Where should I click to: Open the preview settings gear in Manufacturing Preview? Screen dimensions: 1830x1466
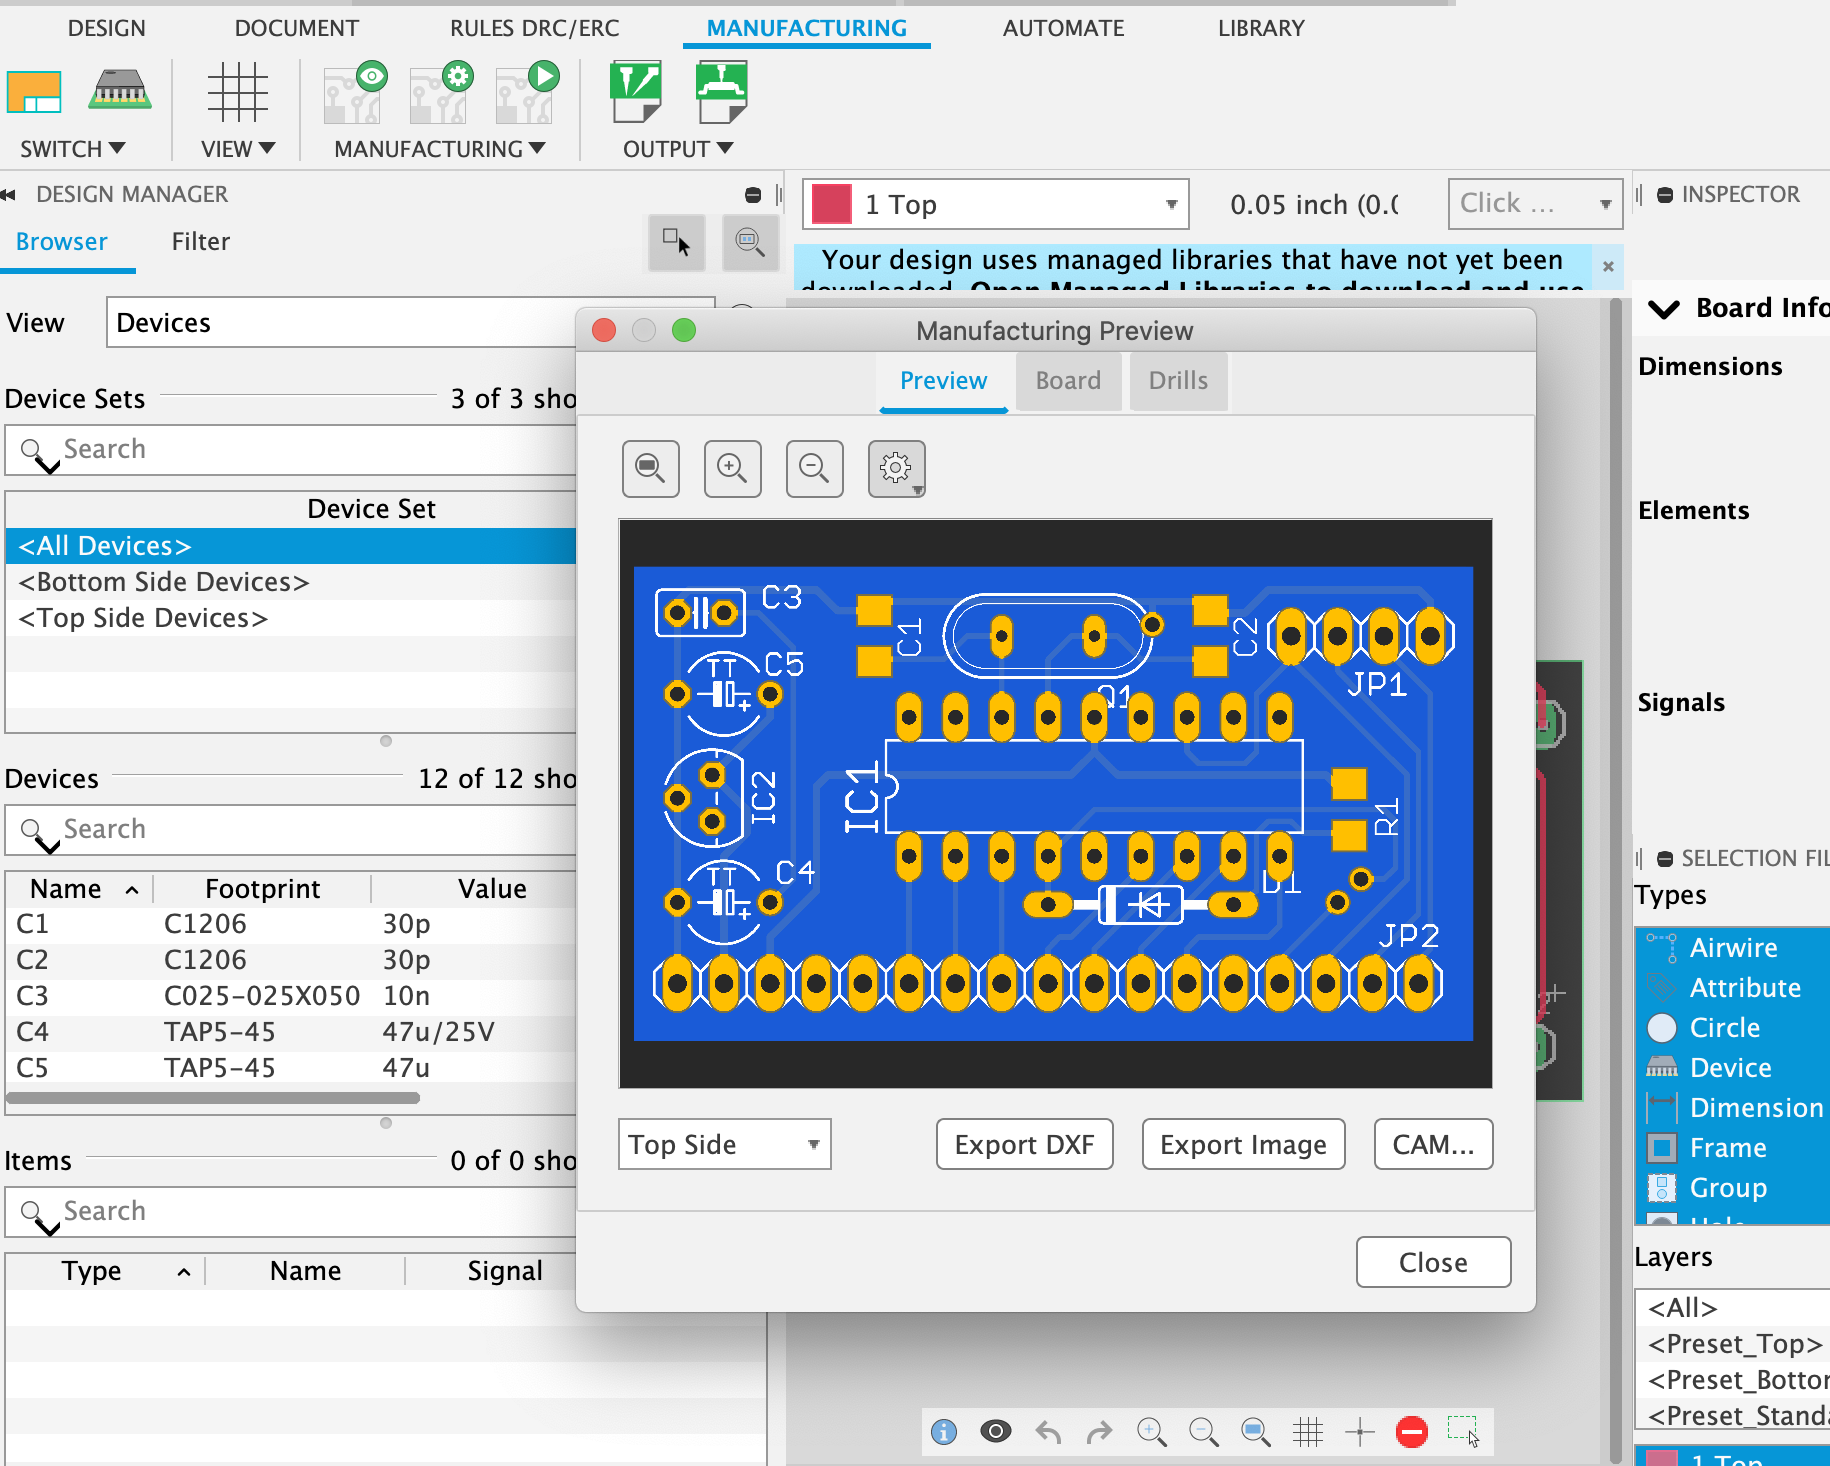(895, 468)
